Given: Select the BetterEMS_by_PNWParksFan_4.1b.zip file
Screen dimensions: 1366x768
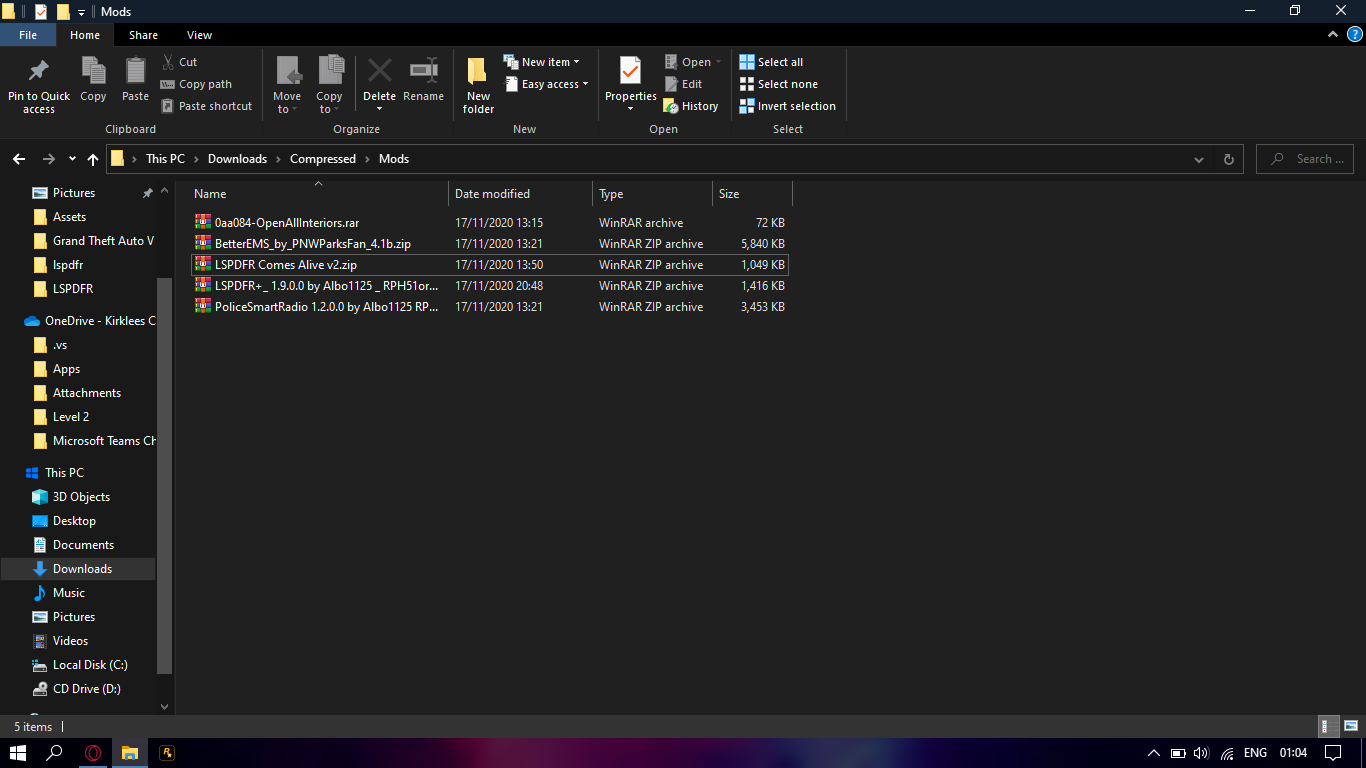Looking at the screenshot, I should (312, 244).
